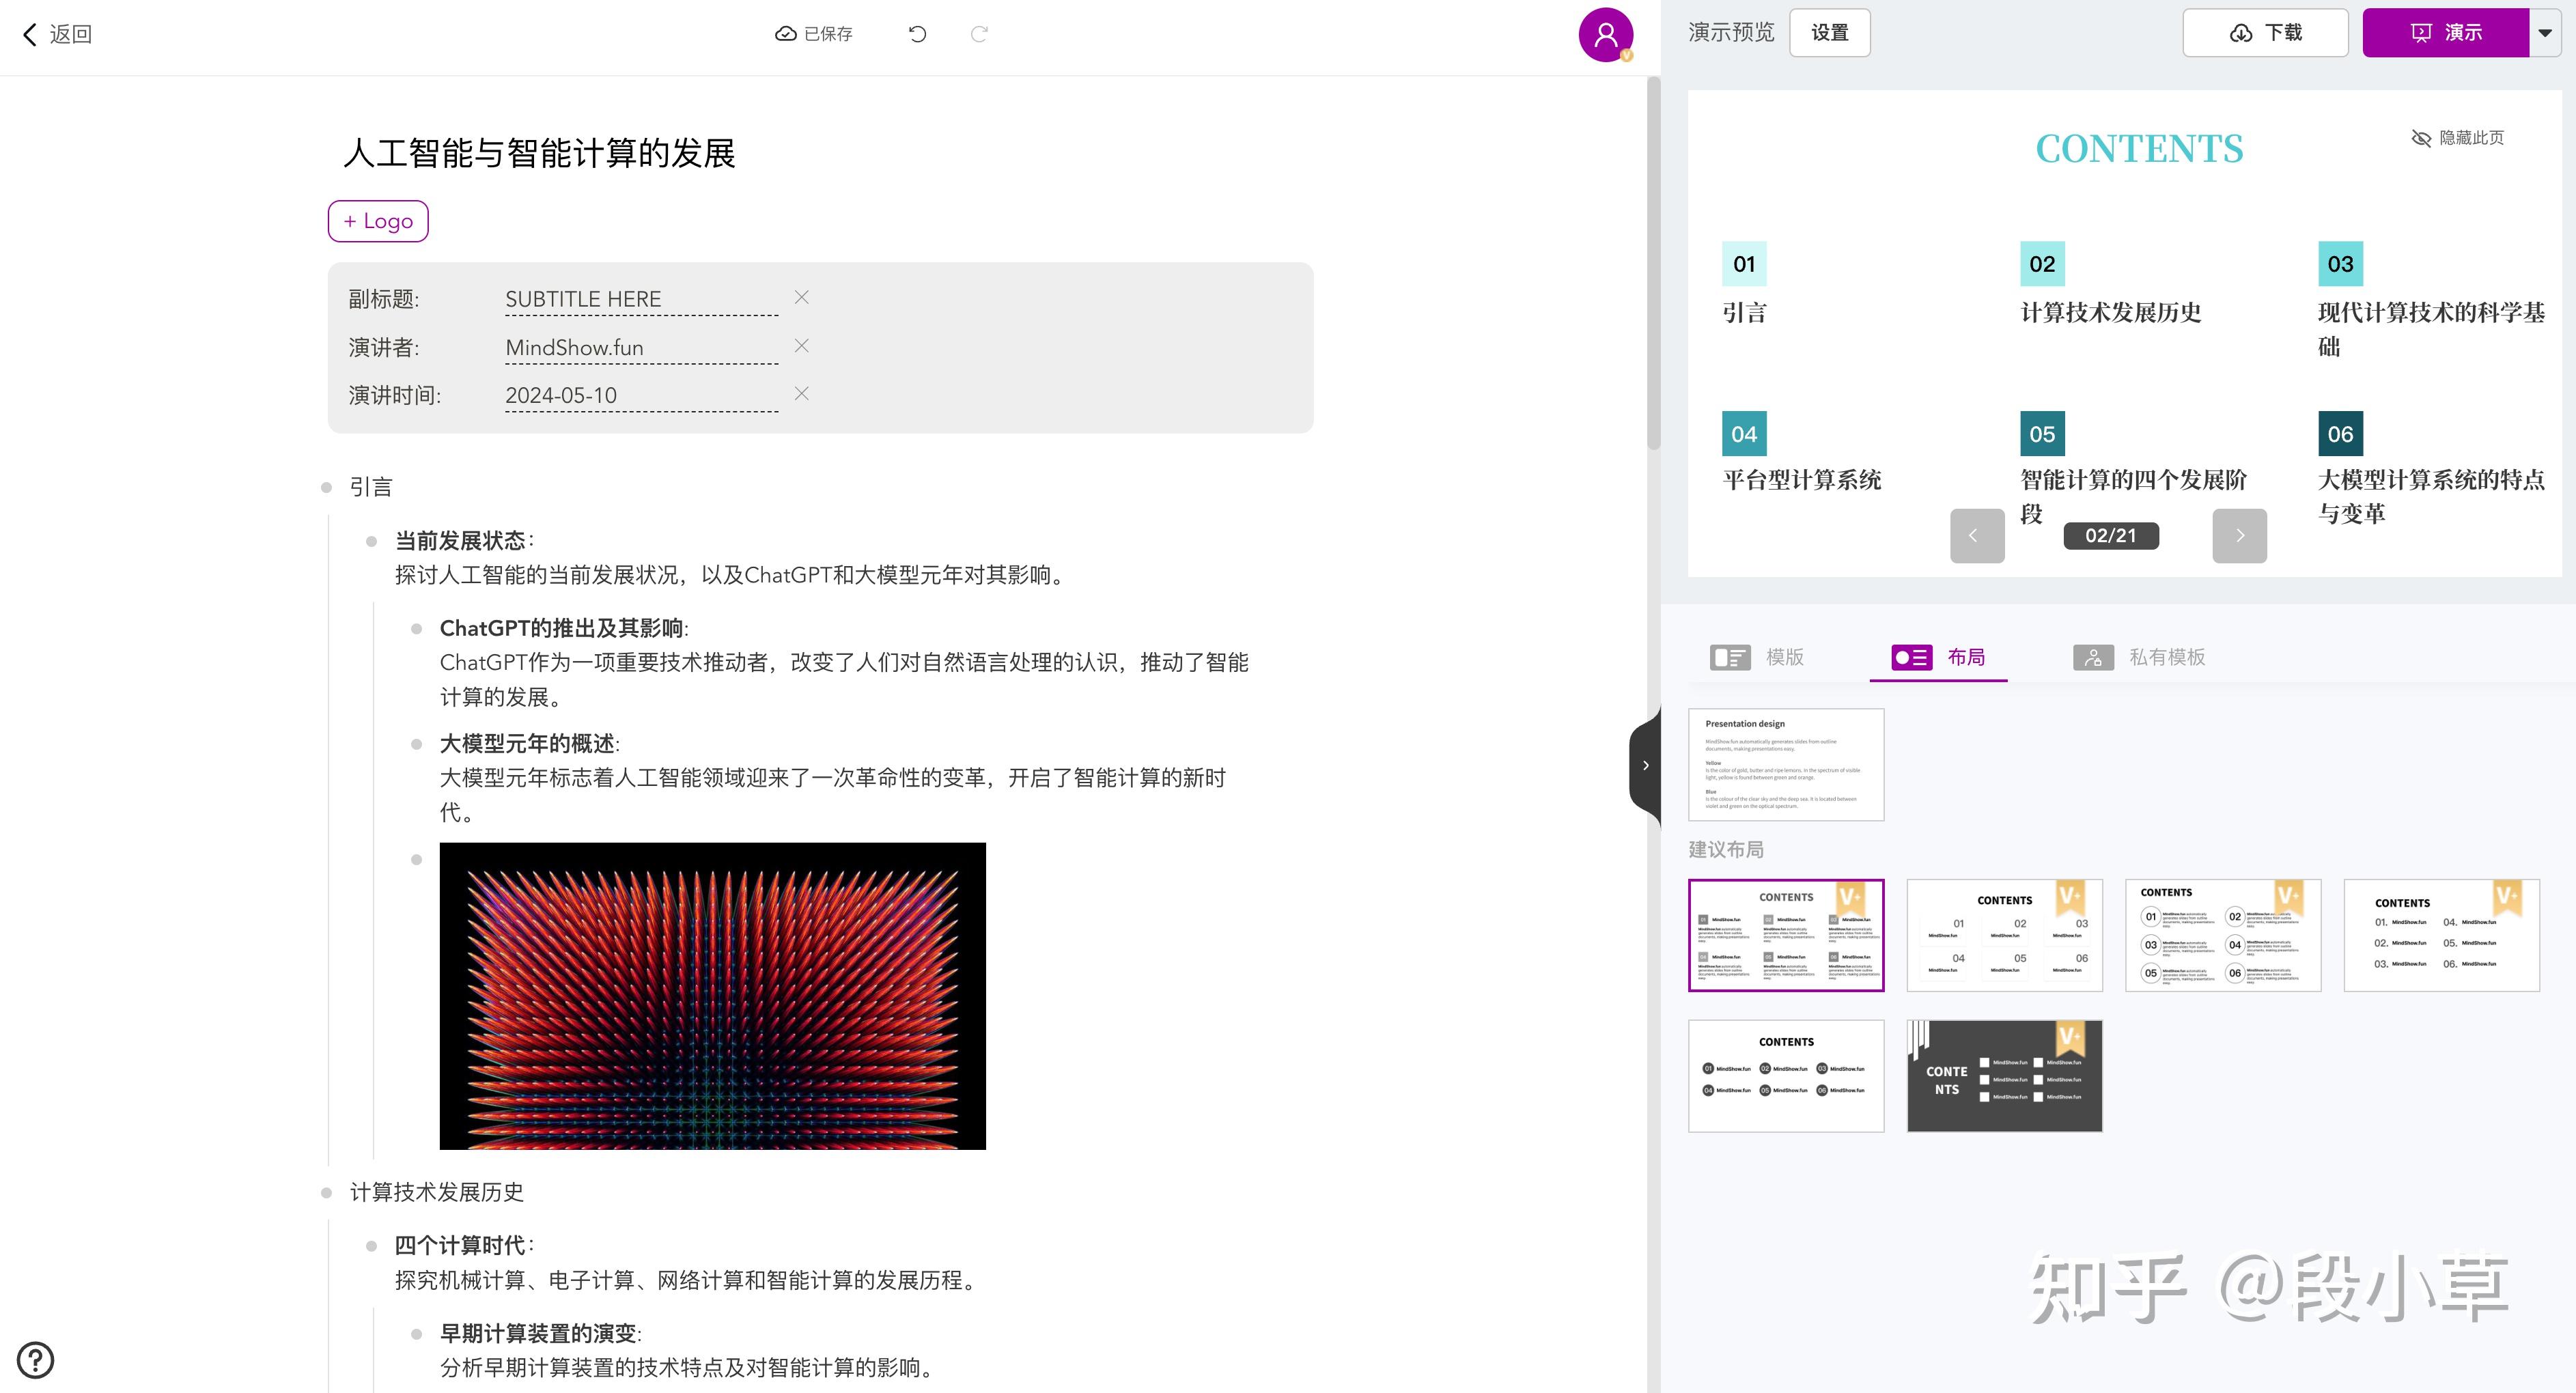2576x1393 pixels.
Task: Remove the presentation date with X
Action: click(801, 393)
